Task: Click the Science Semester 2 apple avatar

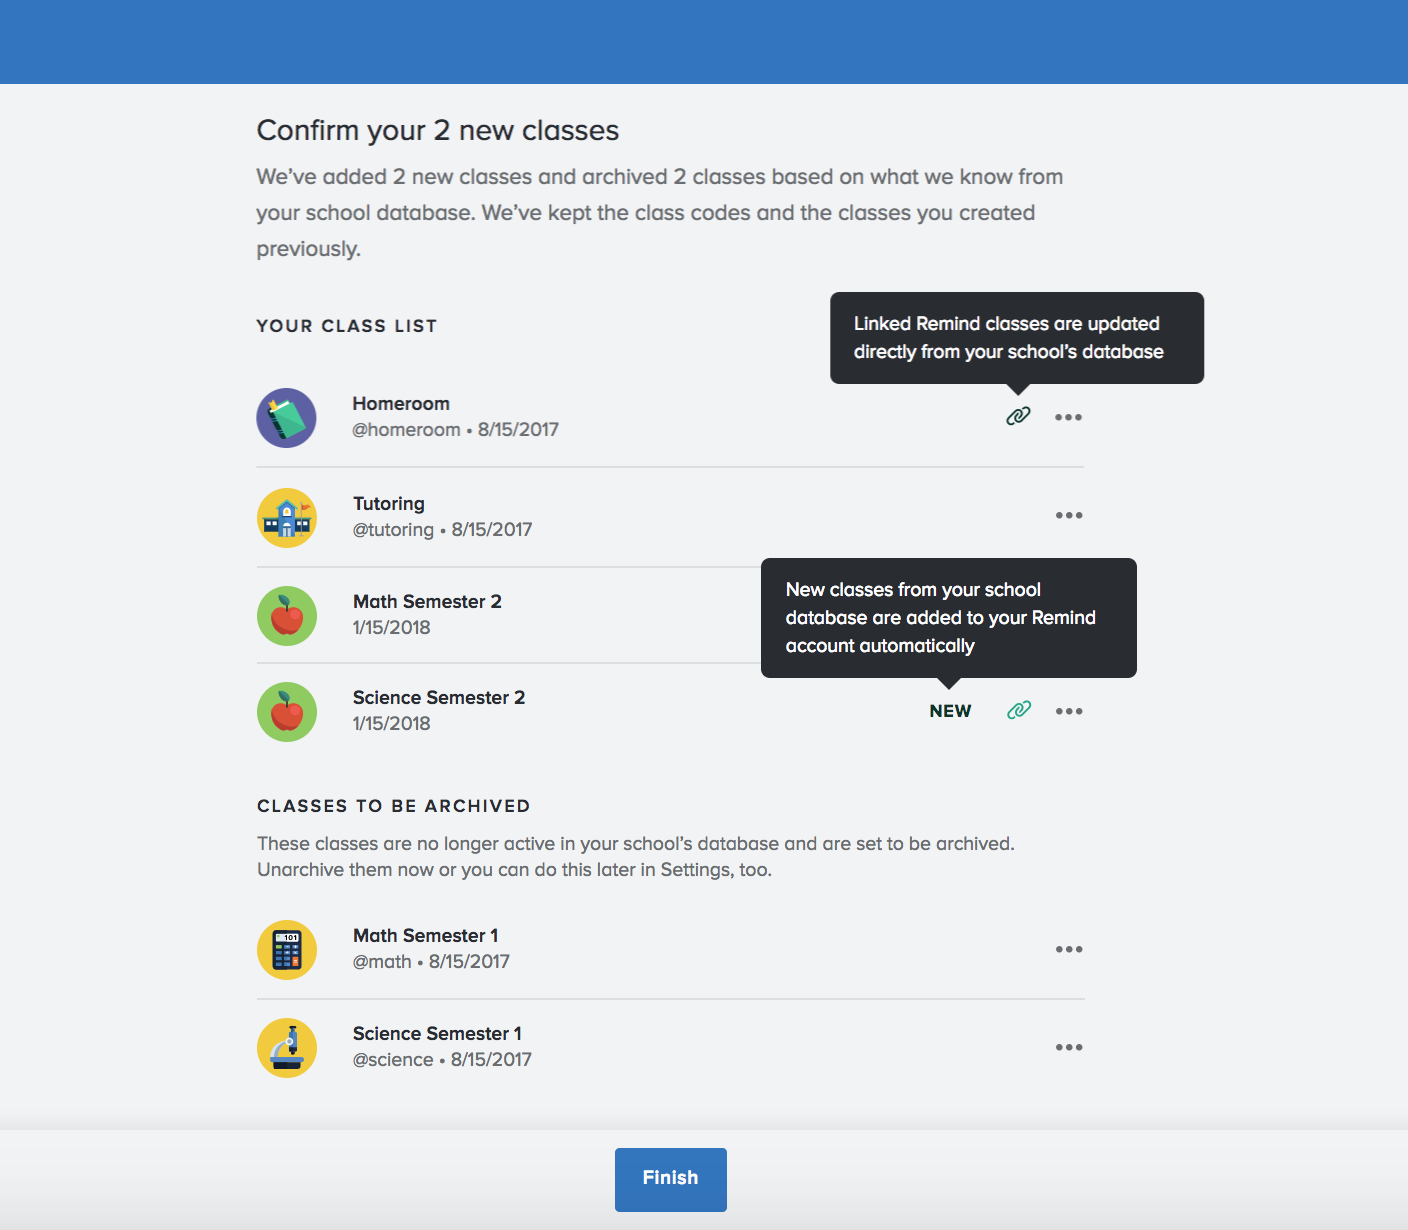Action: click(287, 712)
